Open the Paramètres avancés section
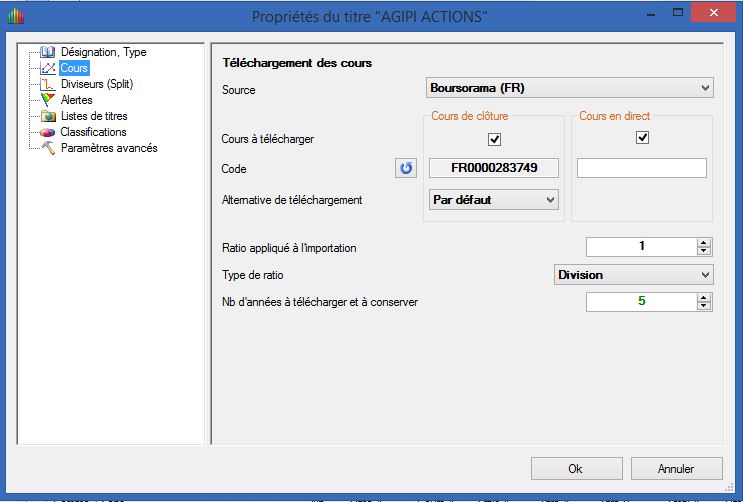 point(108,148)
